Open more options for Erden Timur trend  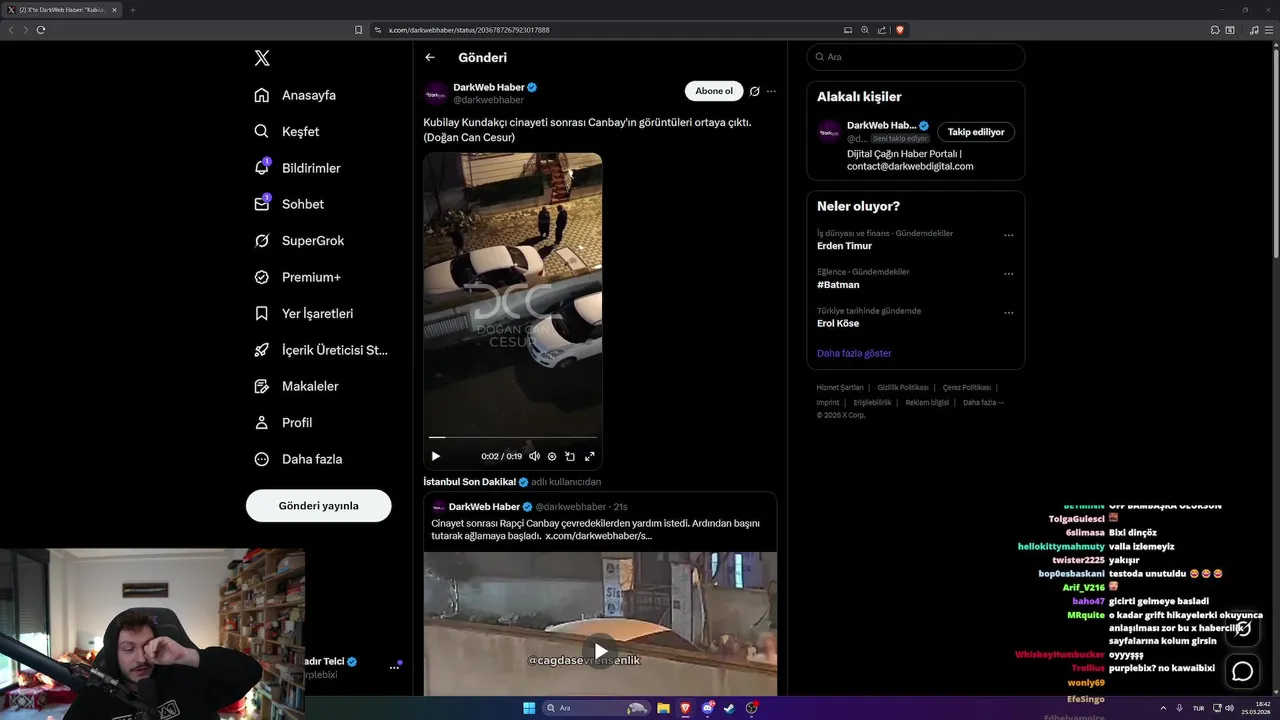point(1008,236)
